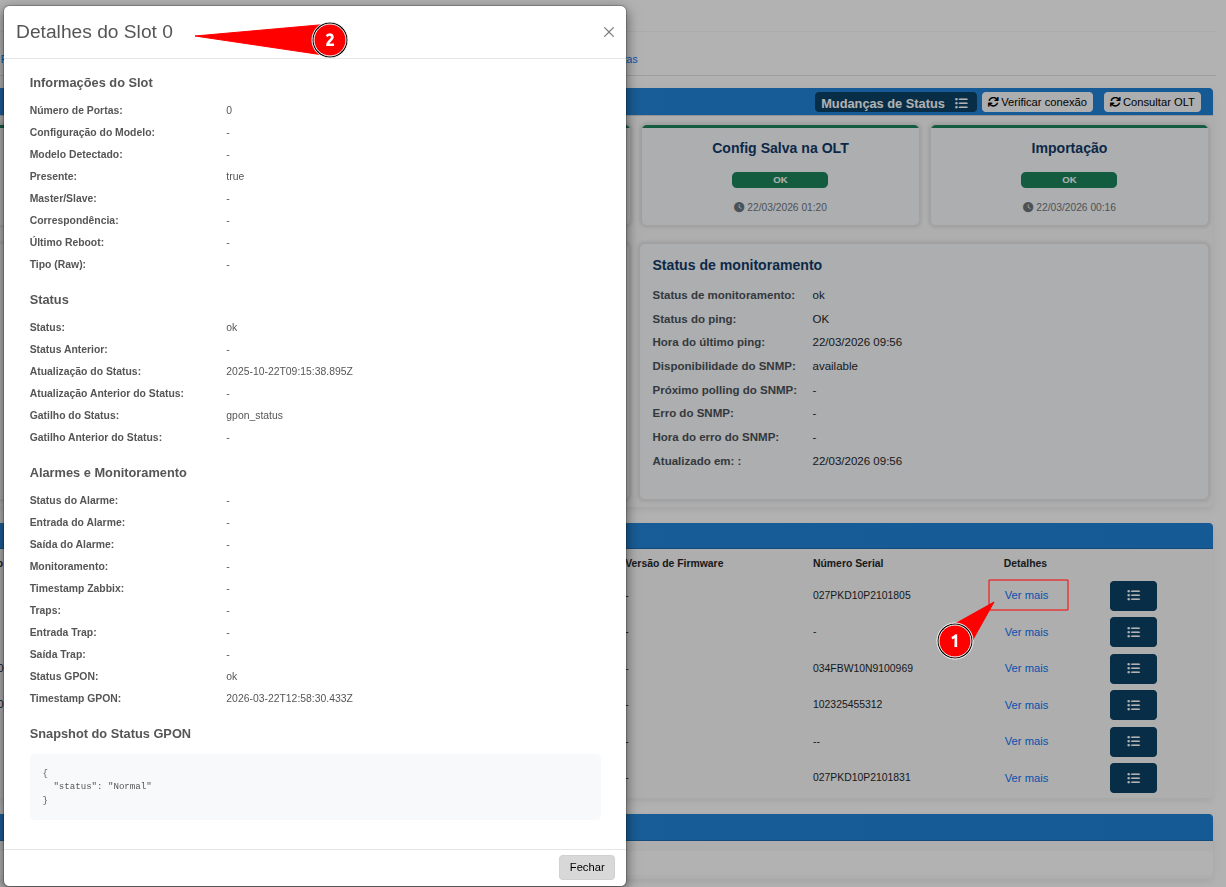This screenshot has height=887, width=1226.
Task: Open Ver mais in the row with serial "--"
Action: tap(1027, 741)
